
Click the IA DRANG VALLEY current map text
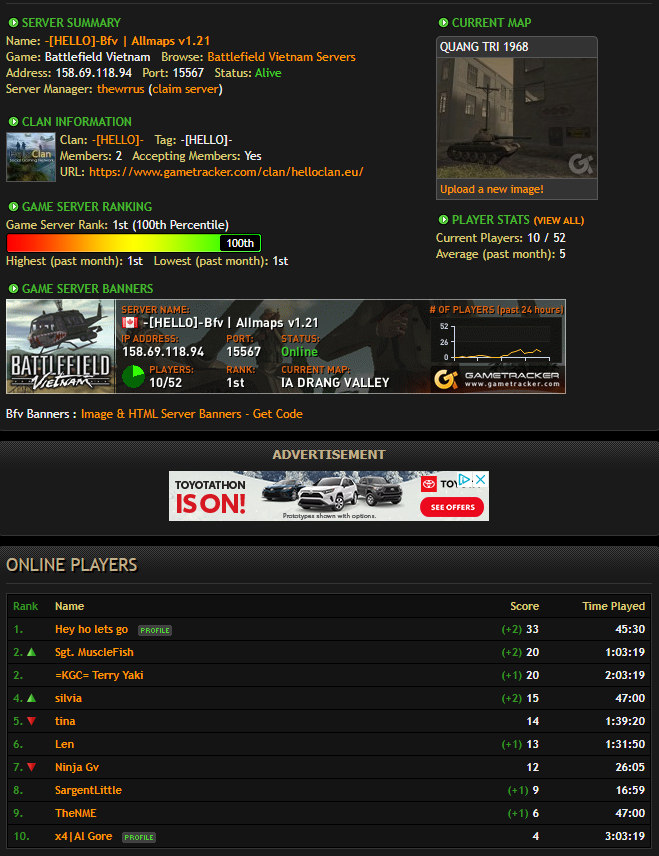click(335, 383)
